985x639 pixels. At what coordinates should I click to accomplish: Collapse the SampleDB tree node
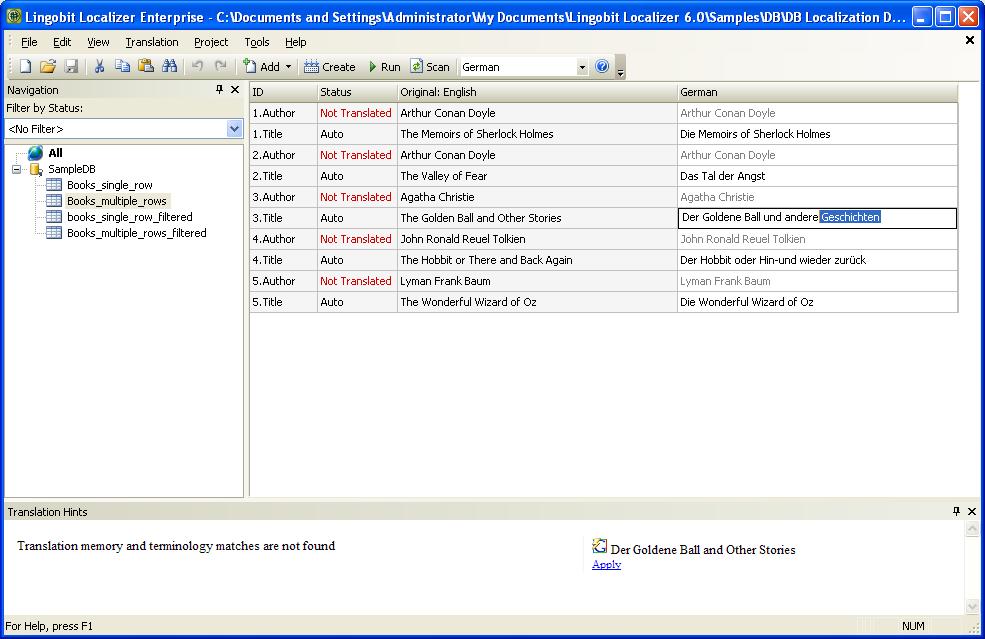point(17,169)
